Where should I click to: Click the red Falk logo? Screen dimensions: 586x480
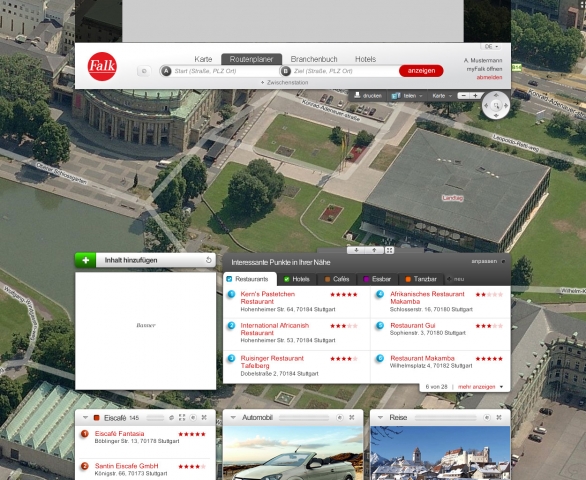(x=102, y=67)
